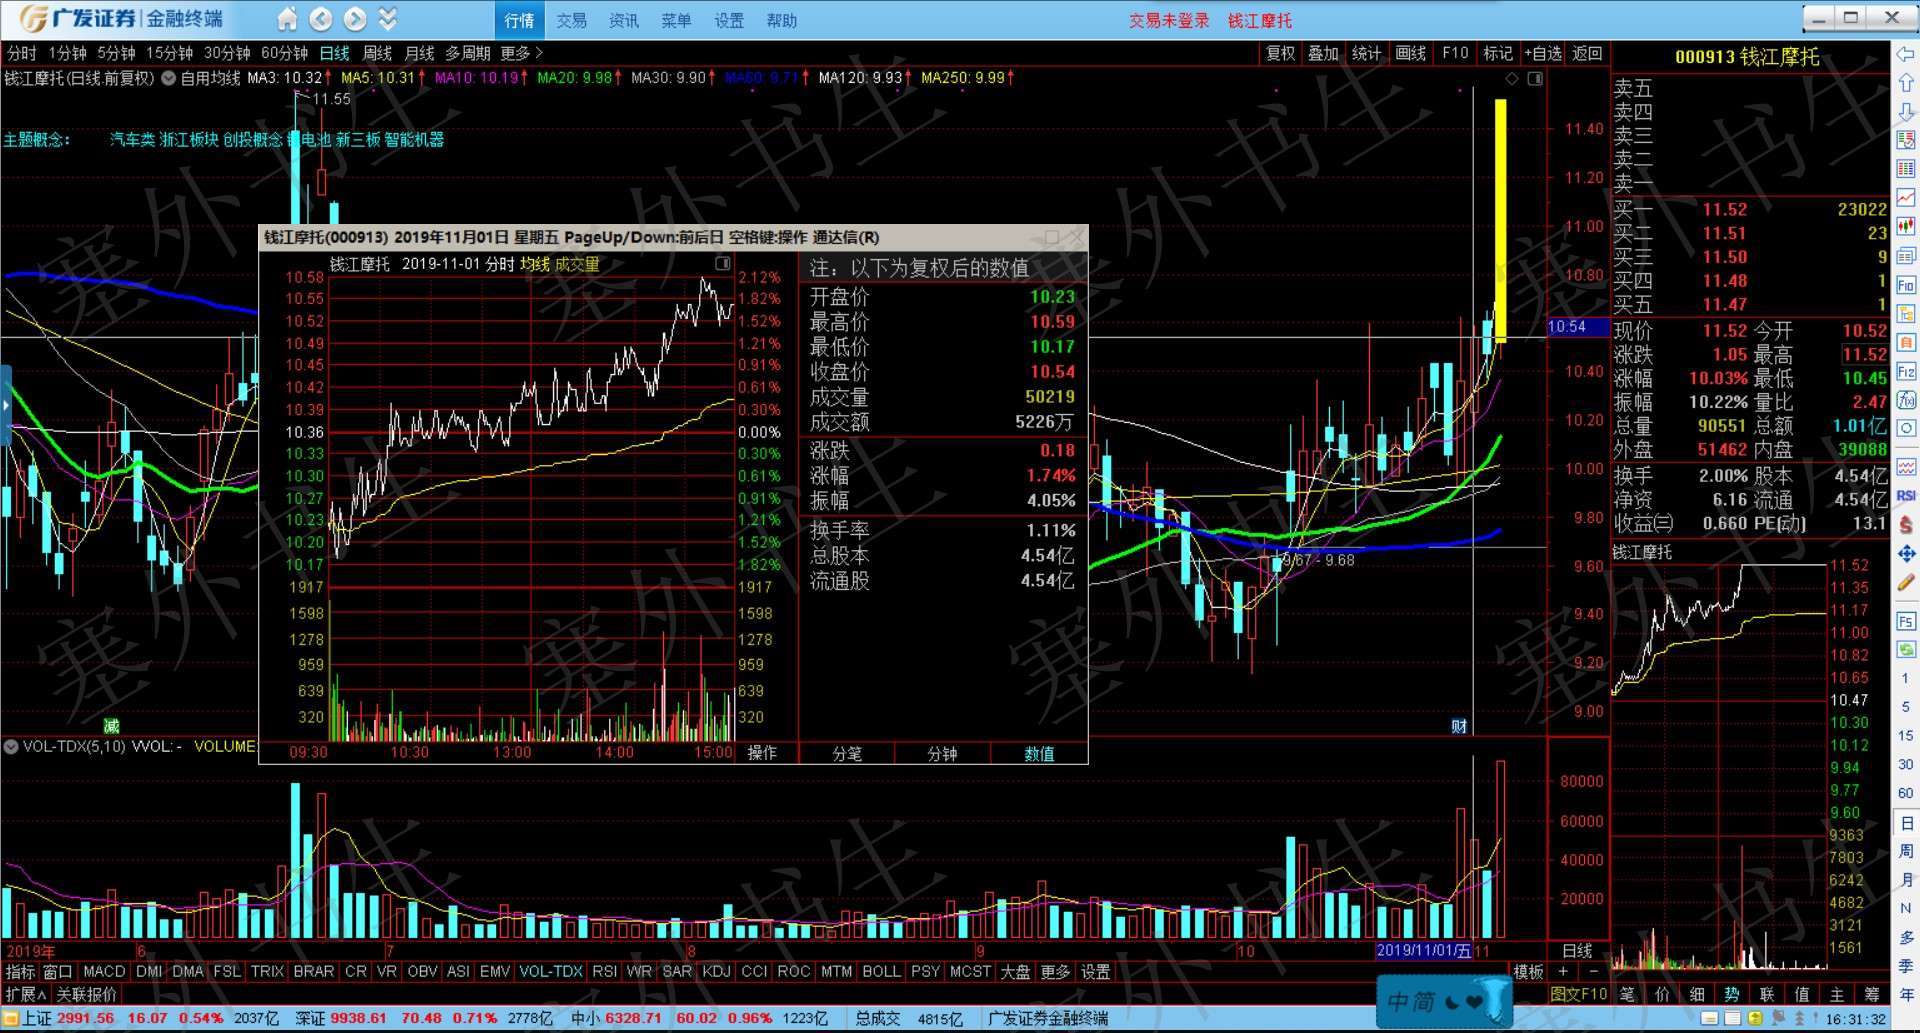The image size is (1920, 1033).
Task: Switch to the 势 tab in bottom right
Action: pyautogui.click(x=1731, y=994)
